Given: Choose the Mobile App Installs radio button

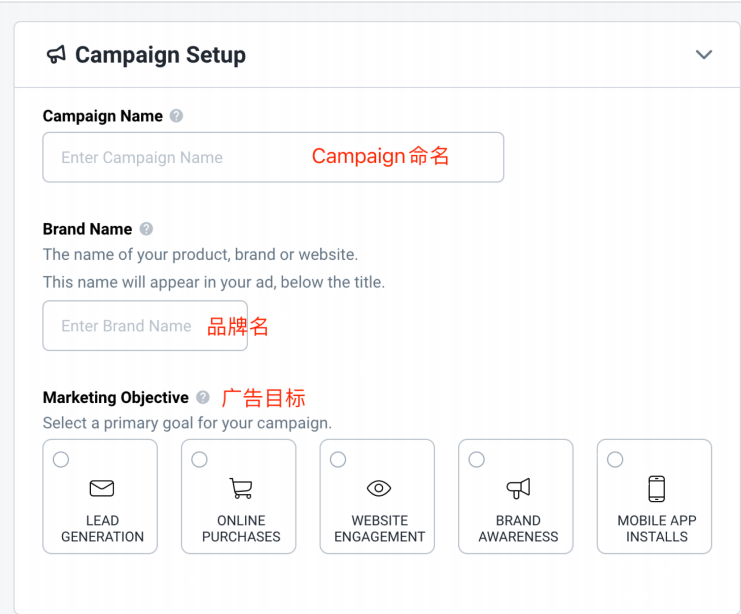Looking at the screenshot, I should tap(615, 460).
